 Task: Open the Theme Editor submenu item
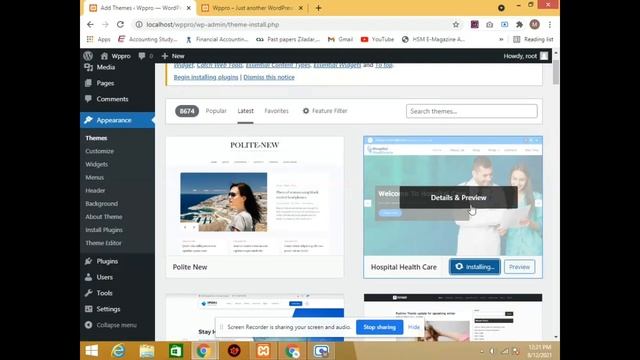(103, 243)
